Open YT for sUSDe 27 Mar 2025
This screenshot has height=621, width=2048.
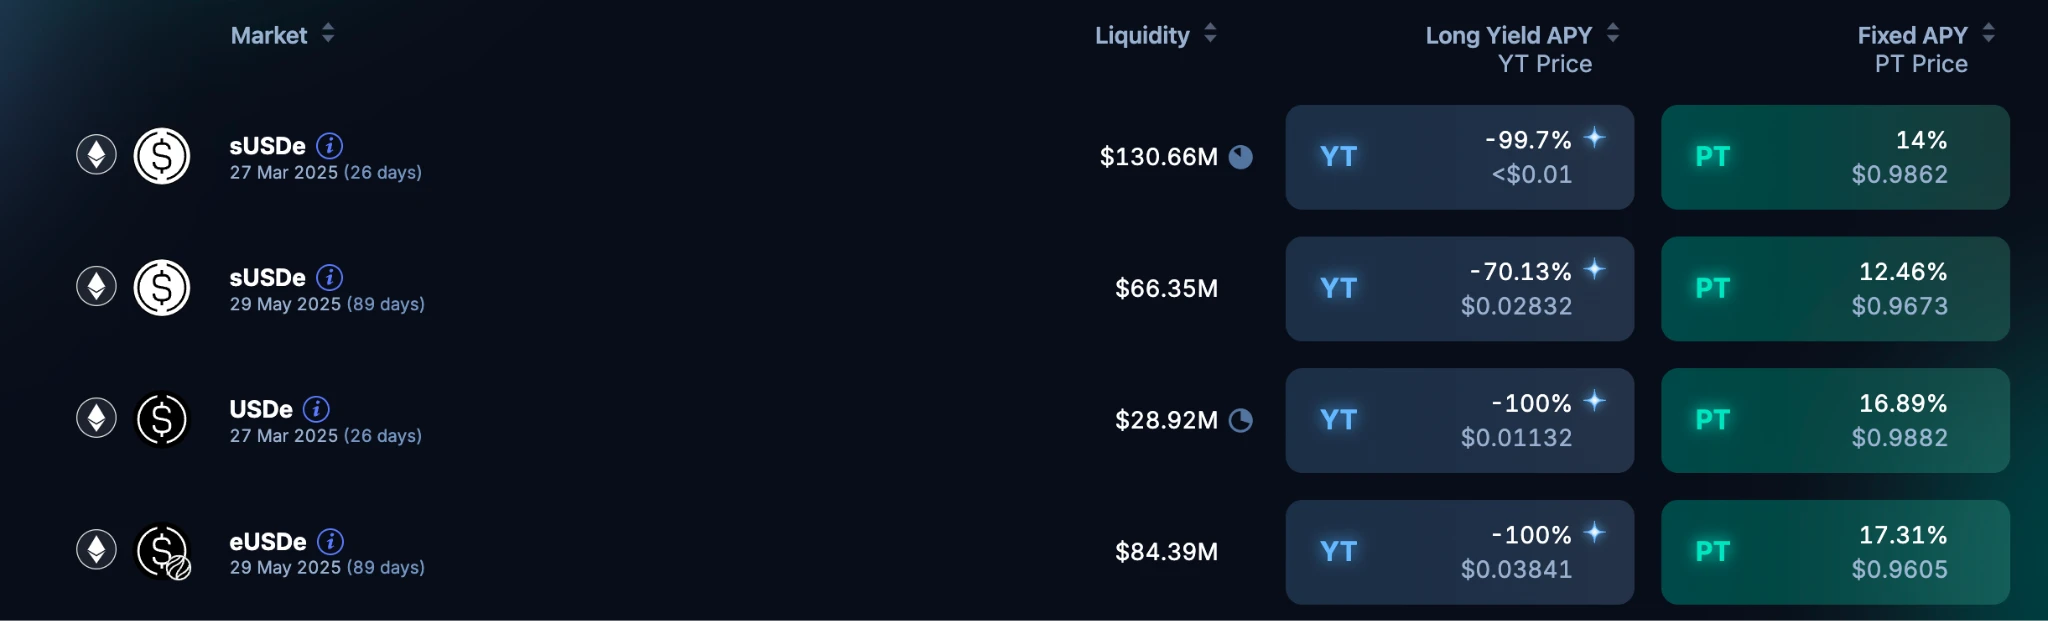click(x=1459, y=157)
